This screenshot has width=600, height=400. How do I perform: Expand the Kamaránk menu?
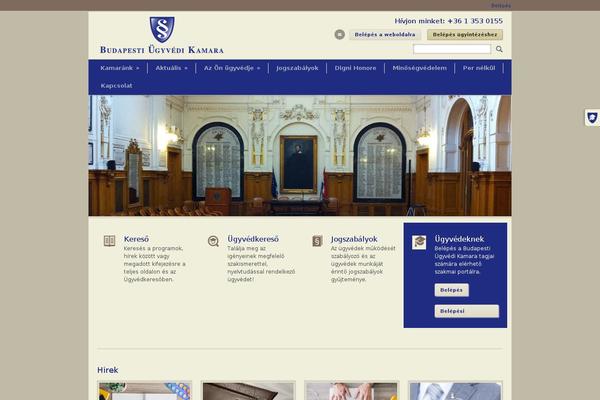pyautogui.click(x=120, y=68)
